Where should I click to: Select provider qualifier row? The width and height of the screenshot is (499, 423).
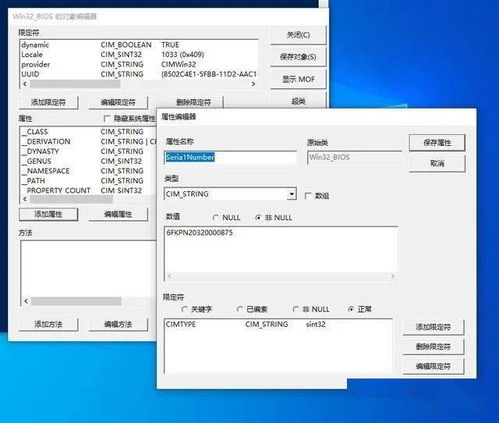coord(139,64)
